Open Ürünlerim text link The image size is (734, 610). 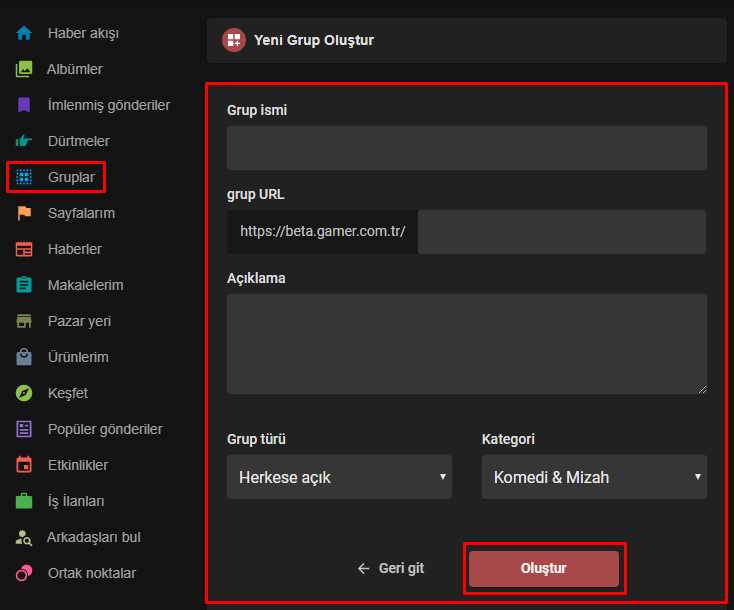78,357
